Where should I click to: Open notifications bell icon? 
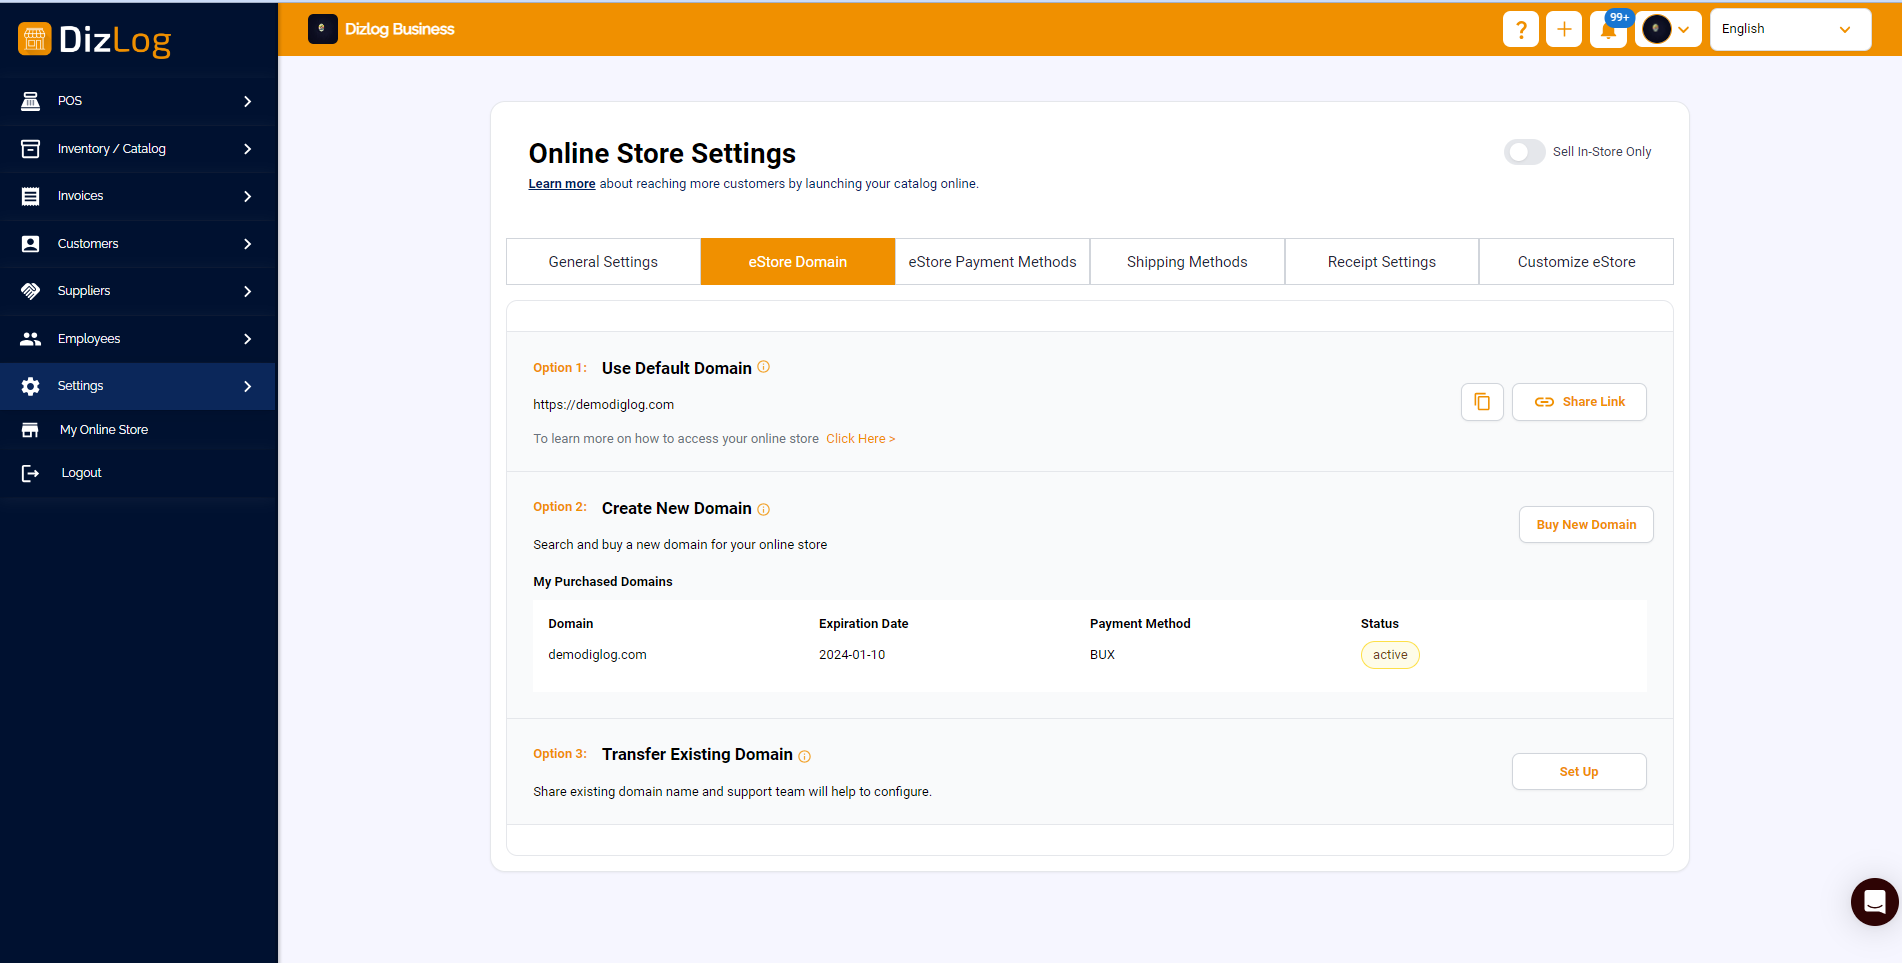[x=1608, y=30]
